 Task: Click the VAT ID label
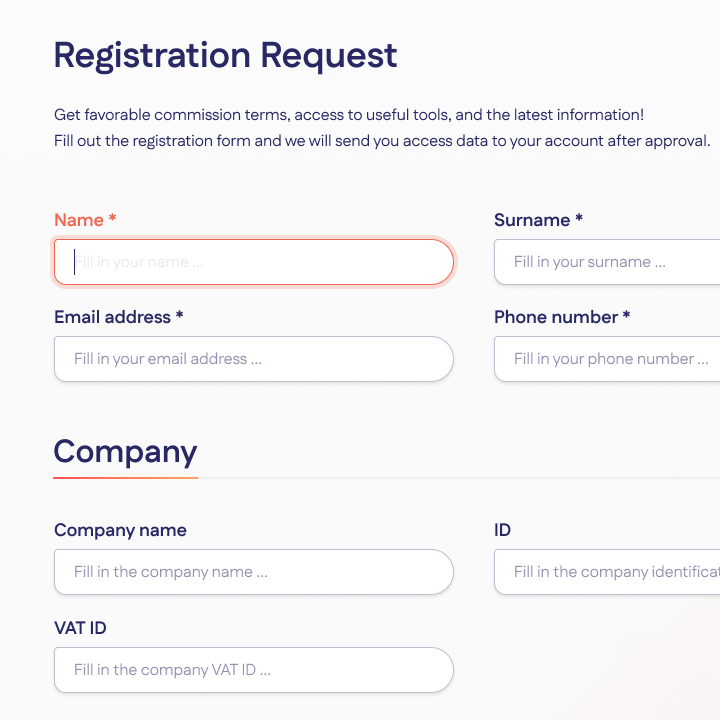pos(80,628)
